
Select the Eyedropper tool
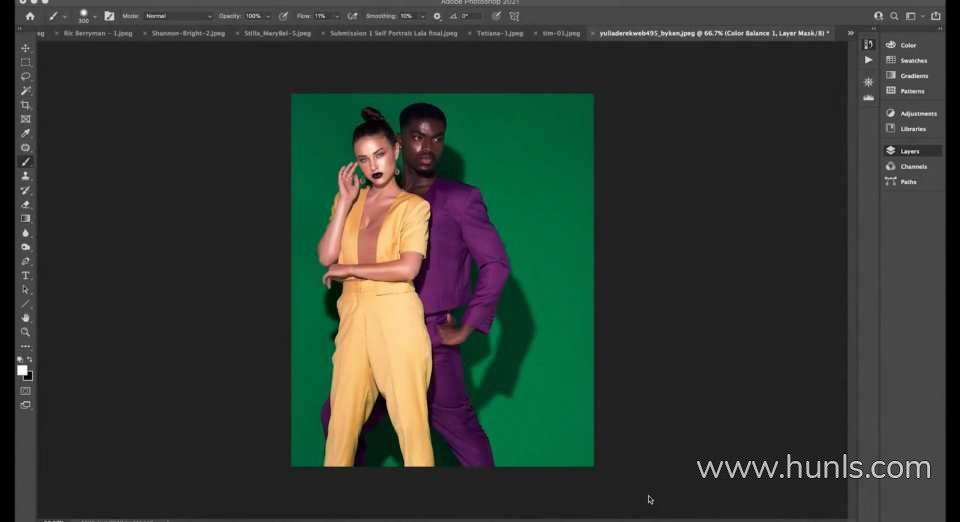point(25,133)
